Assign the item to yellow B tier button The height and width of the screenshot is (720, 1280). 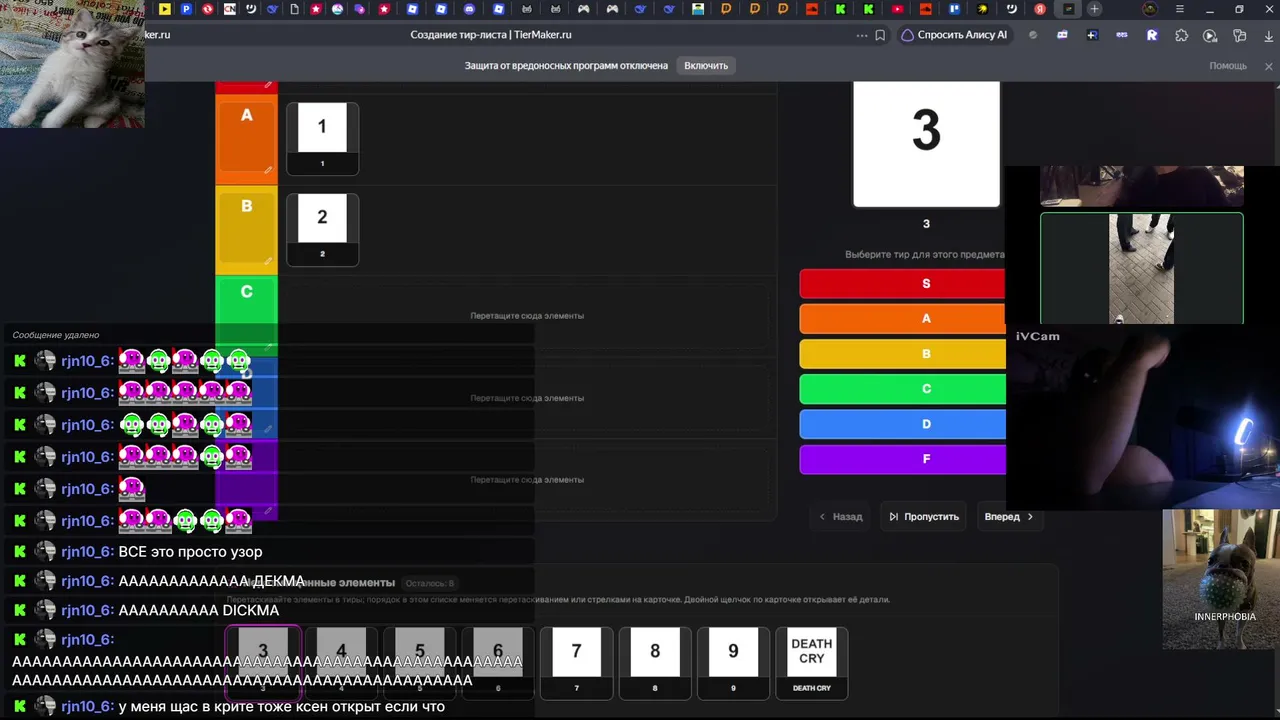(902, 354)
